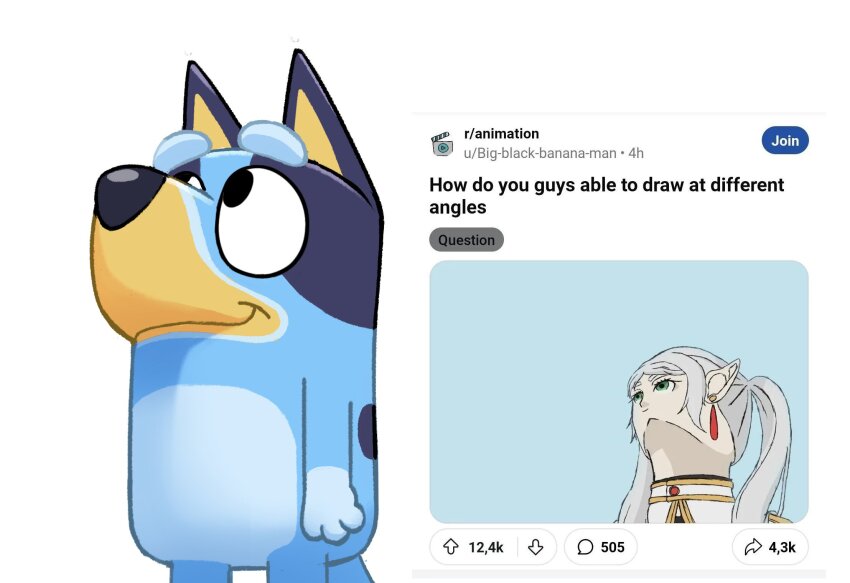The width and height of the screenshot is (850, 583).
Task: Click the 4,3k share count
Action: 782,547
